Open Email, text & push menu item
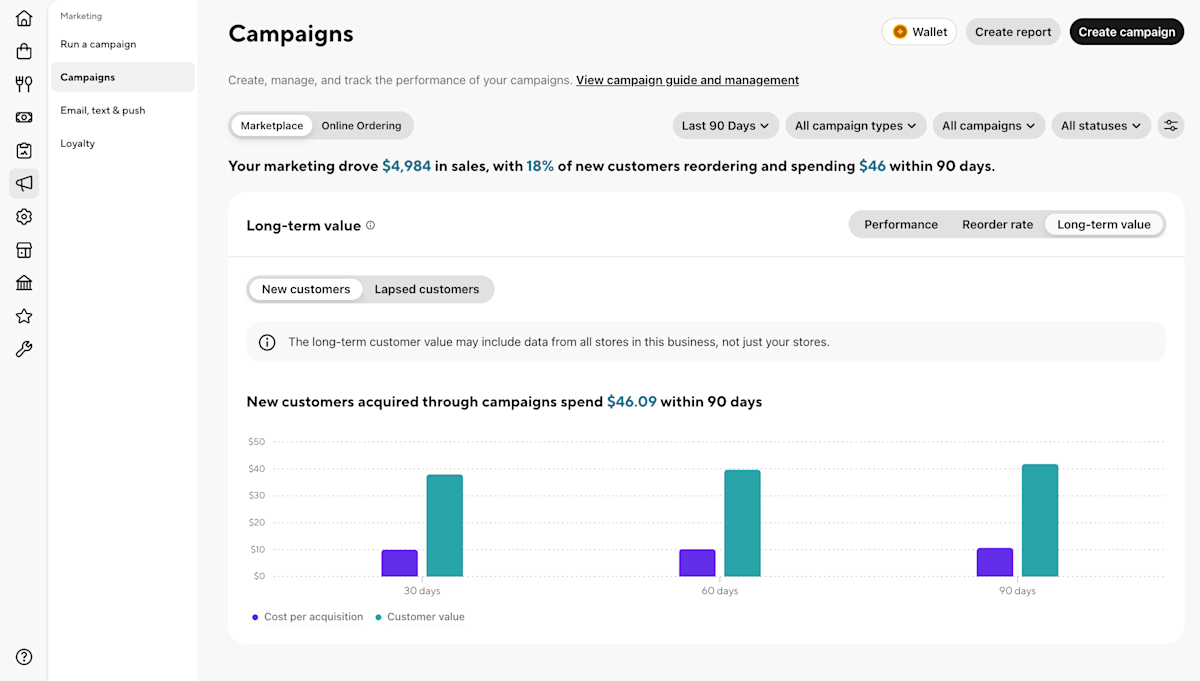 coord(123,110)
